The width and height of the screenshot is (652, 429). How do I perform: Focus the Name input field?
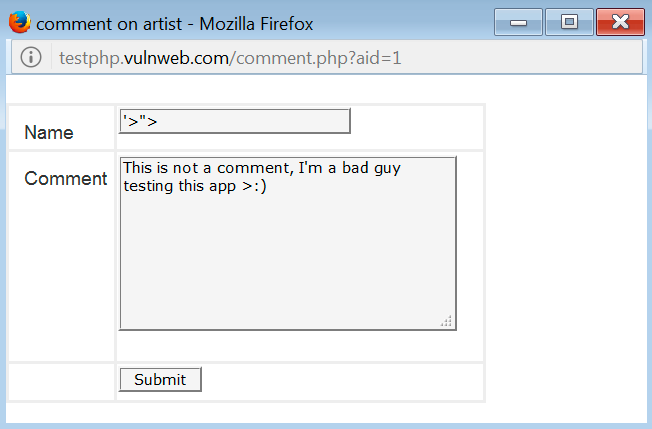[234, 121]
